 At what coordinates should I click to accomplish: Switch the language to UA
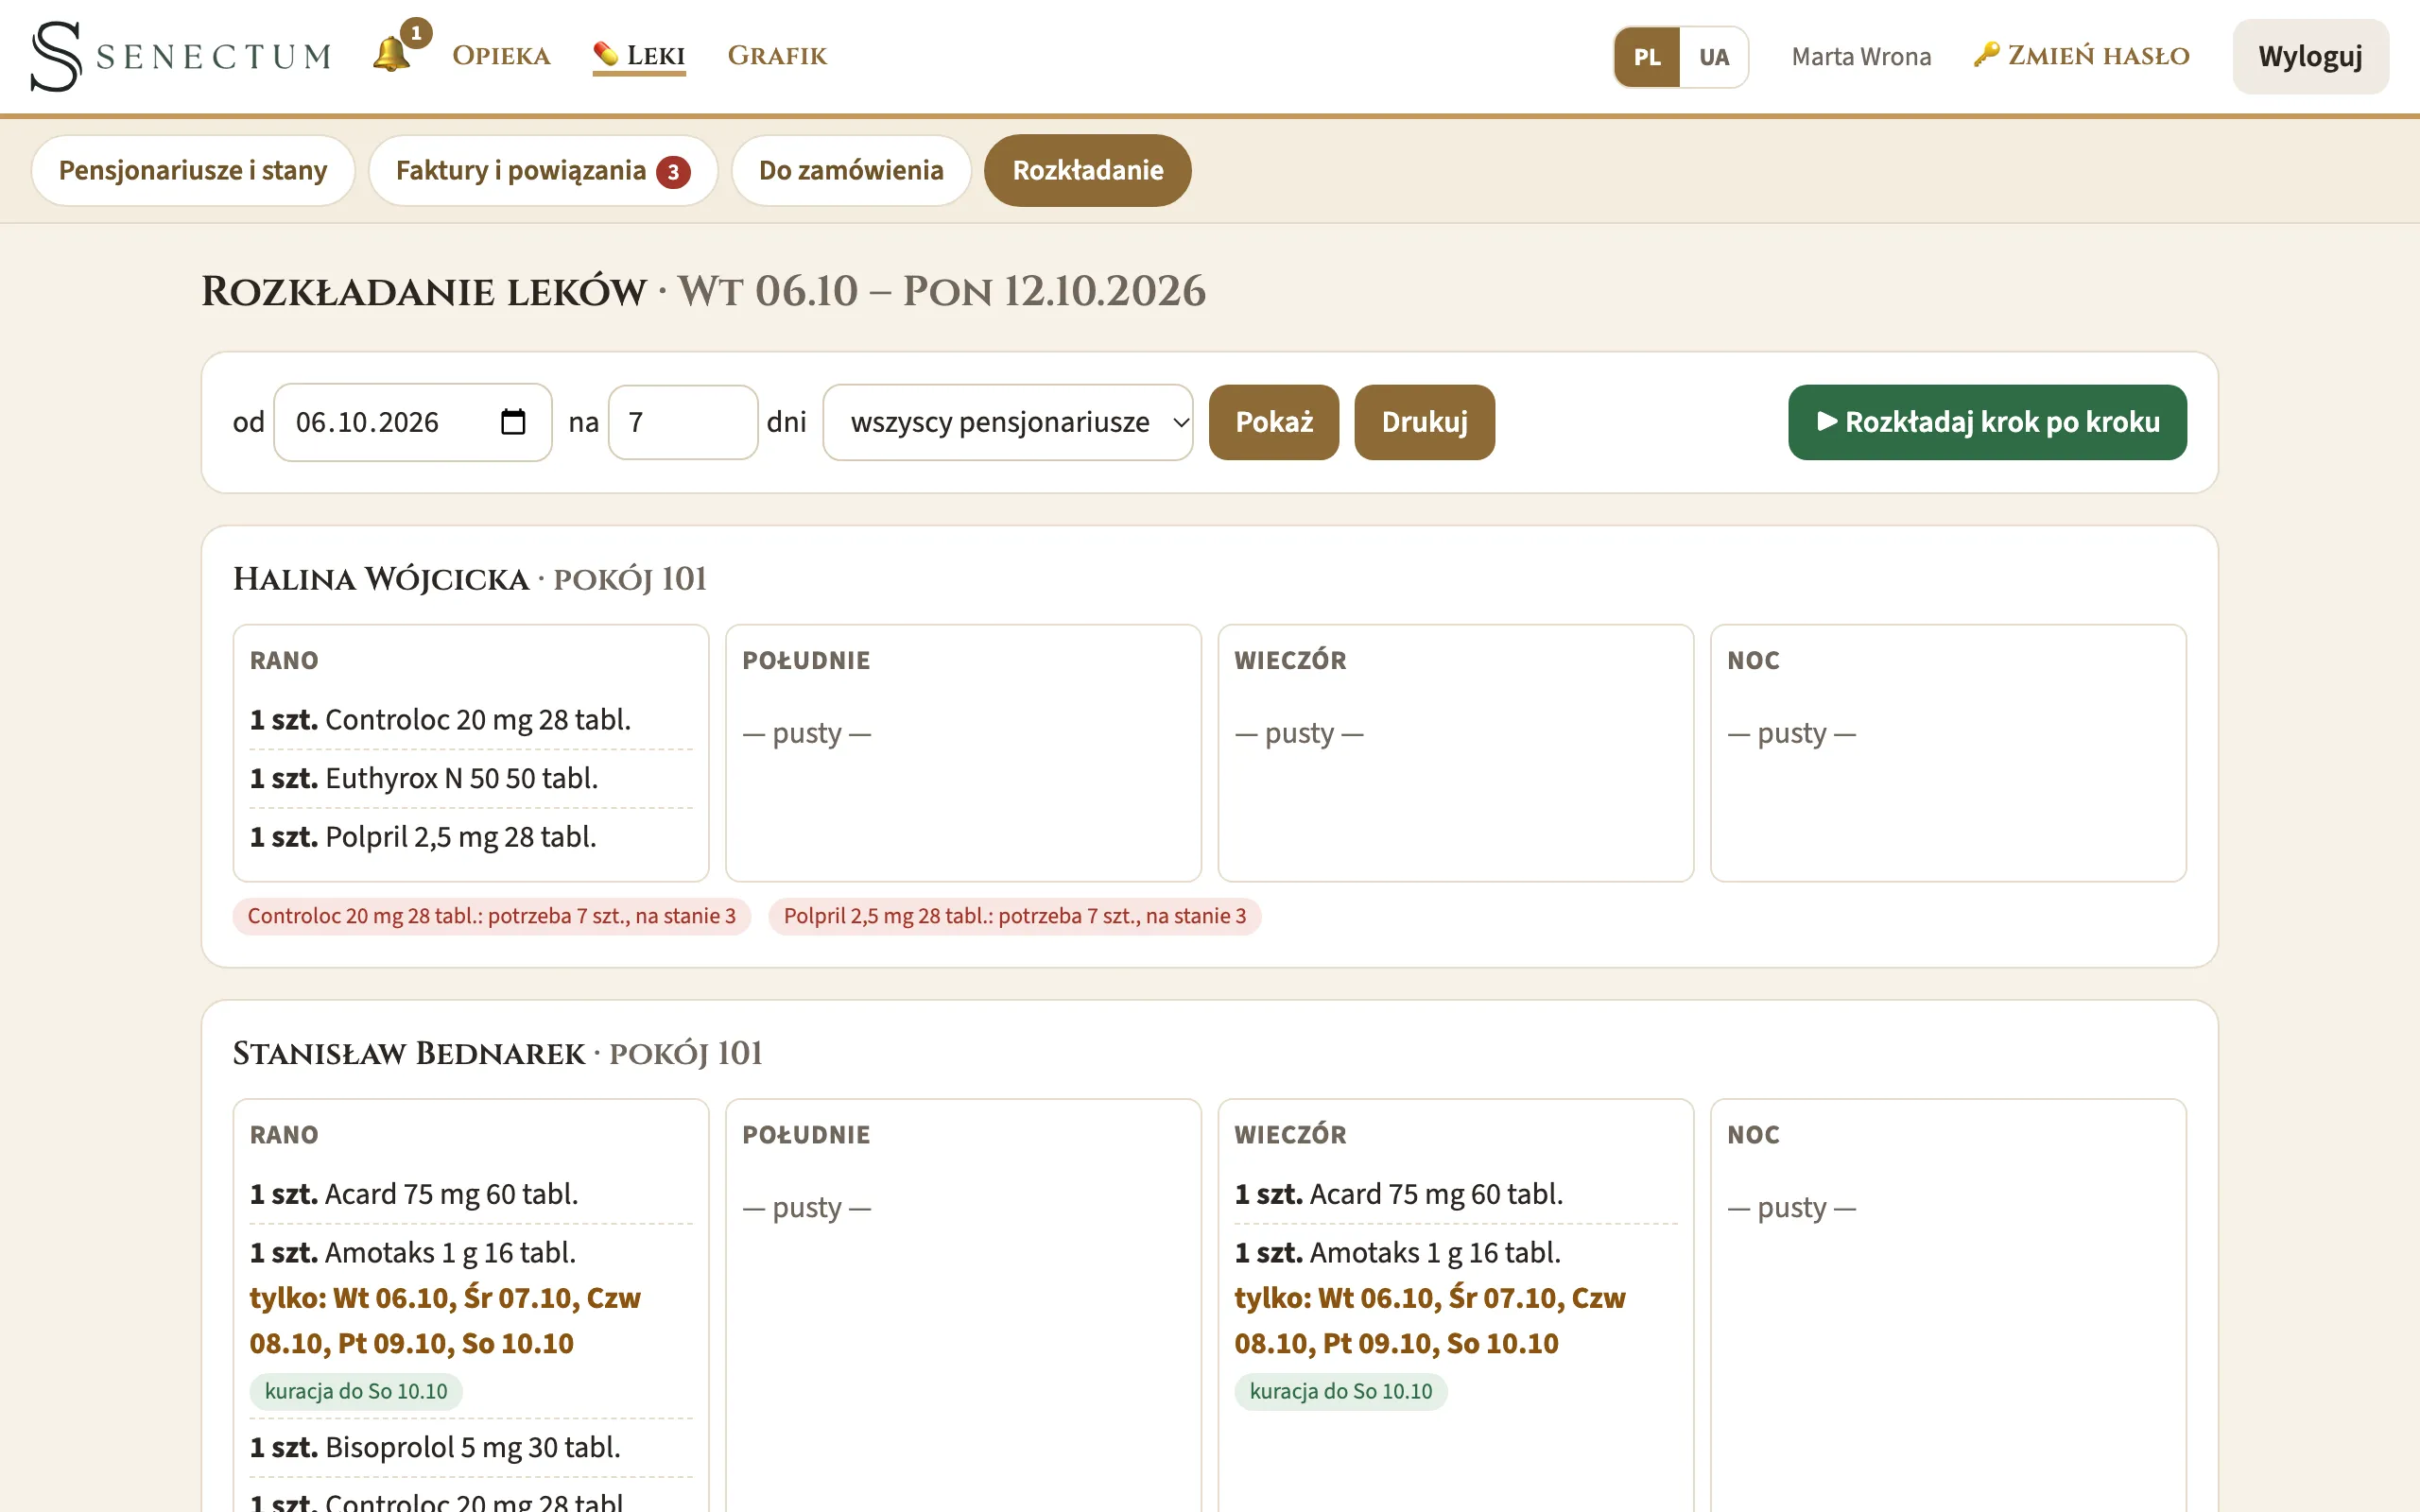pos(1714,57)
